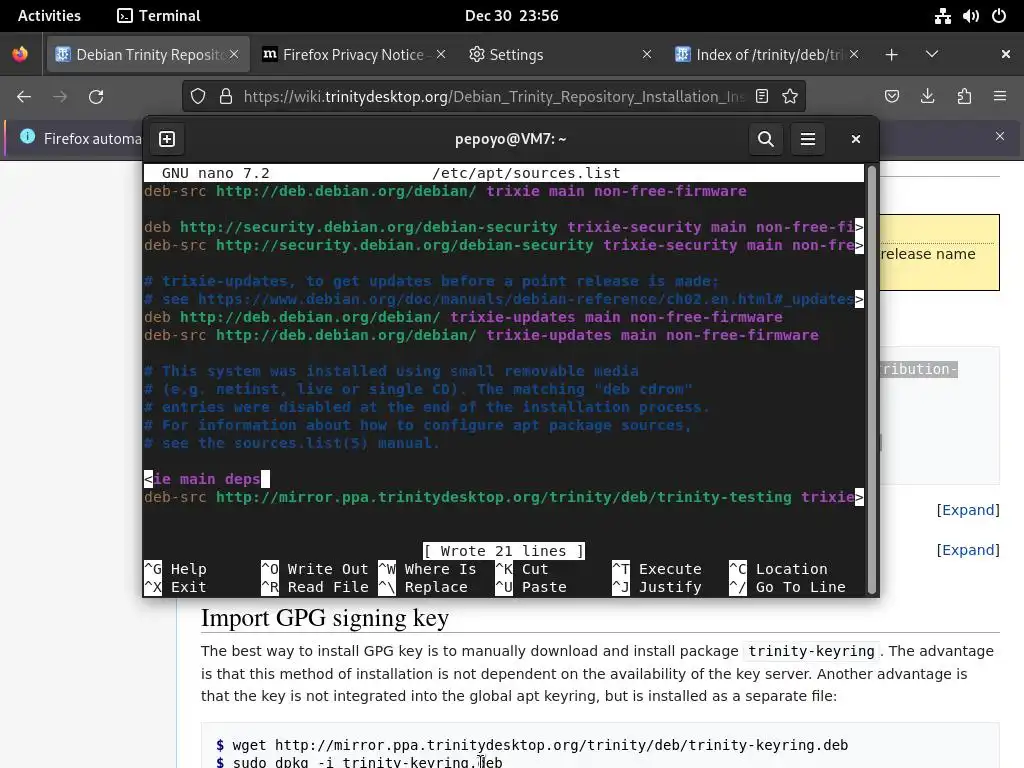Open the clock and calendar at Dec 30 23:56
This screenshot has width=1024, height=768.
point(511,16)
